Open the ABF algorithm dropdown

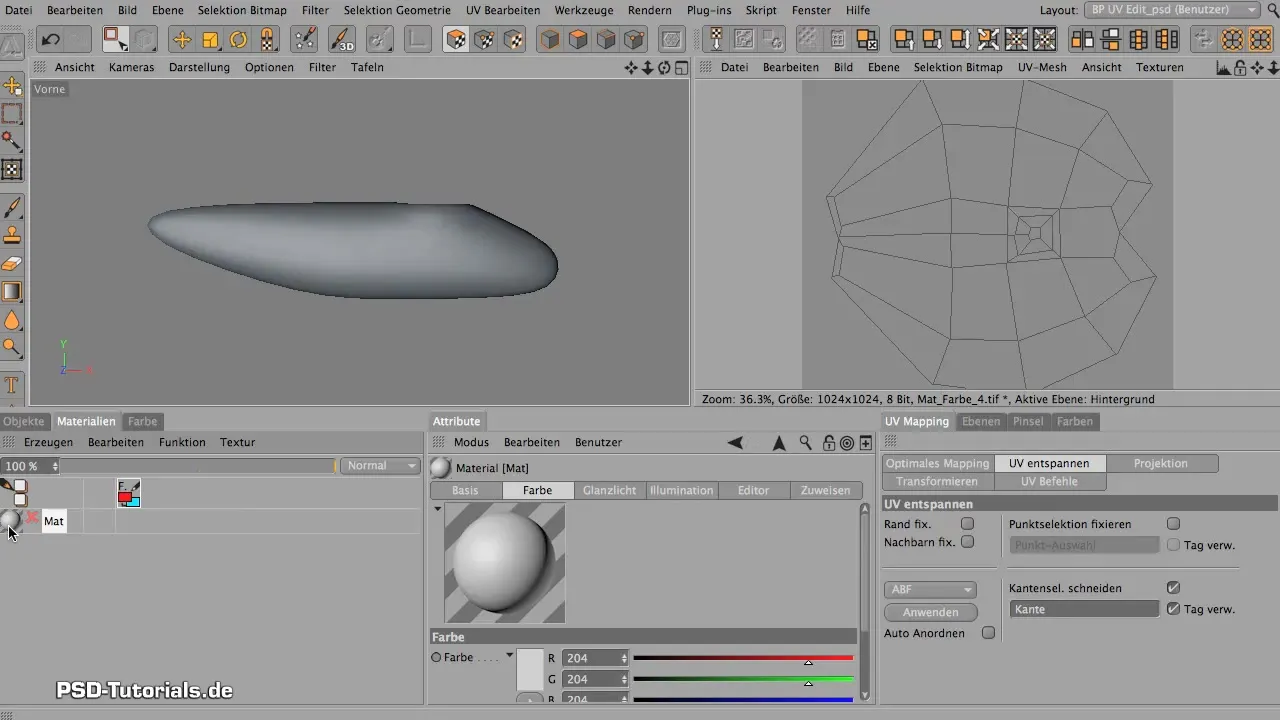point(929,590)
